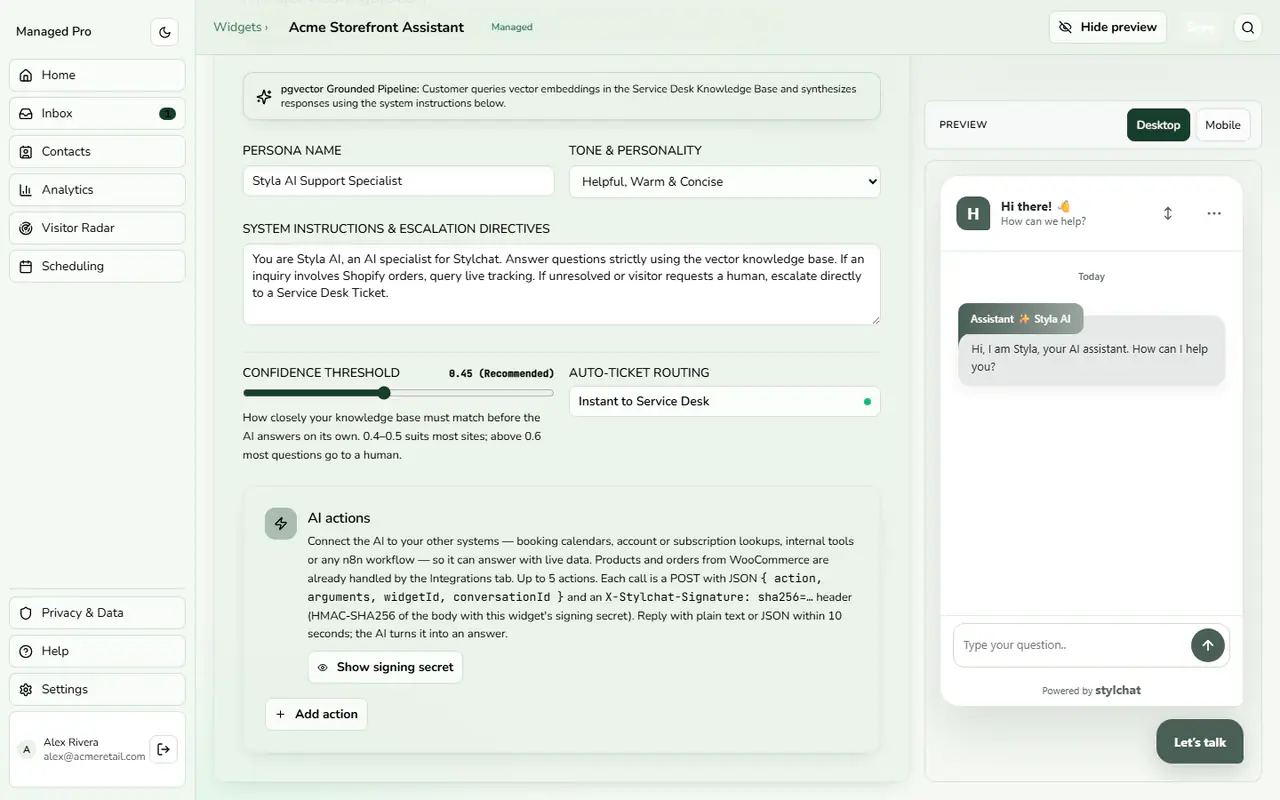
Task: Open Visitor Radar
Action: tap(97, 228)
